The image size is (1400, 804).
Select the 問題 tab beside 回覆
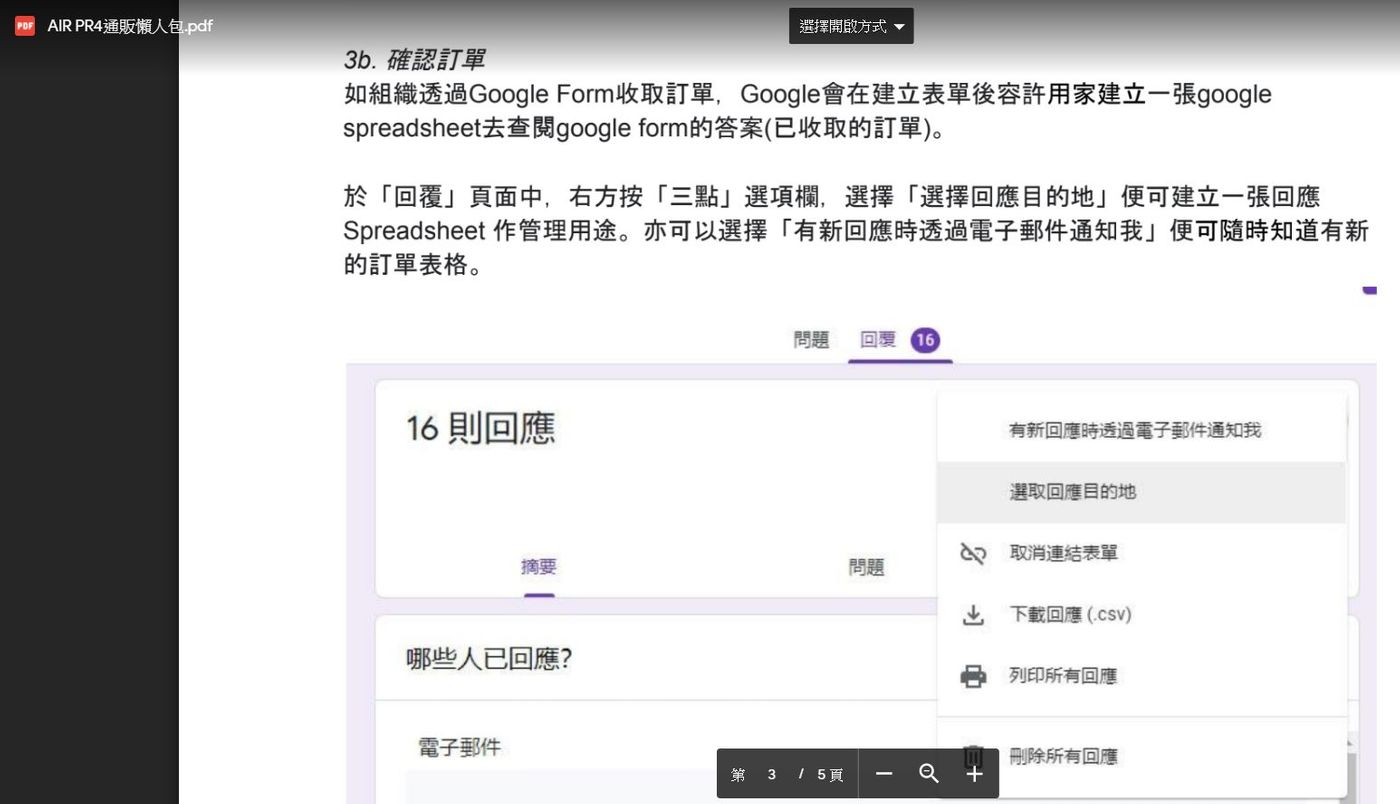(x=811, y=340)
